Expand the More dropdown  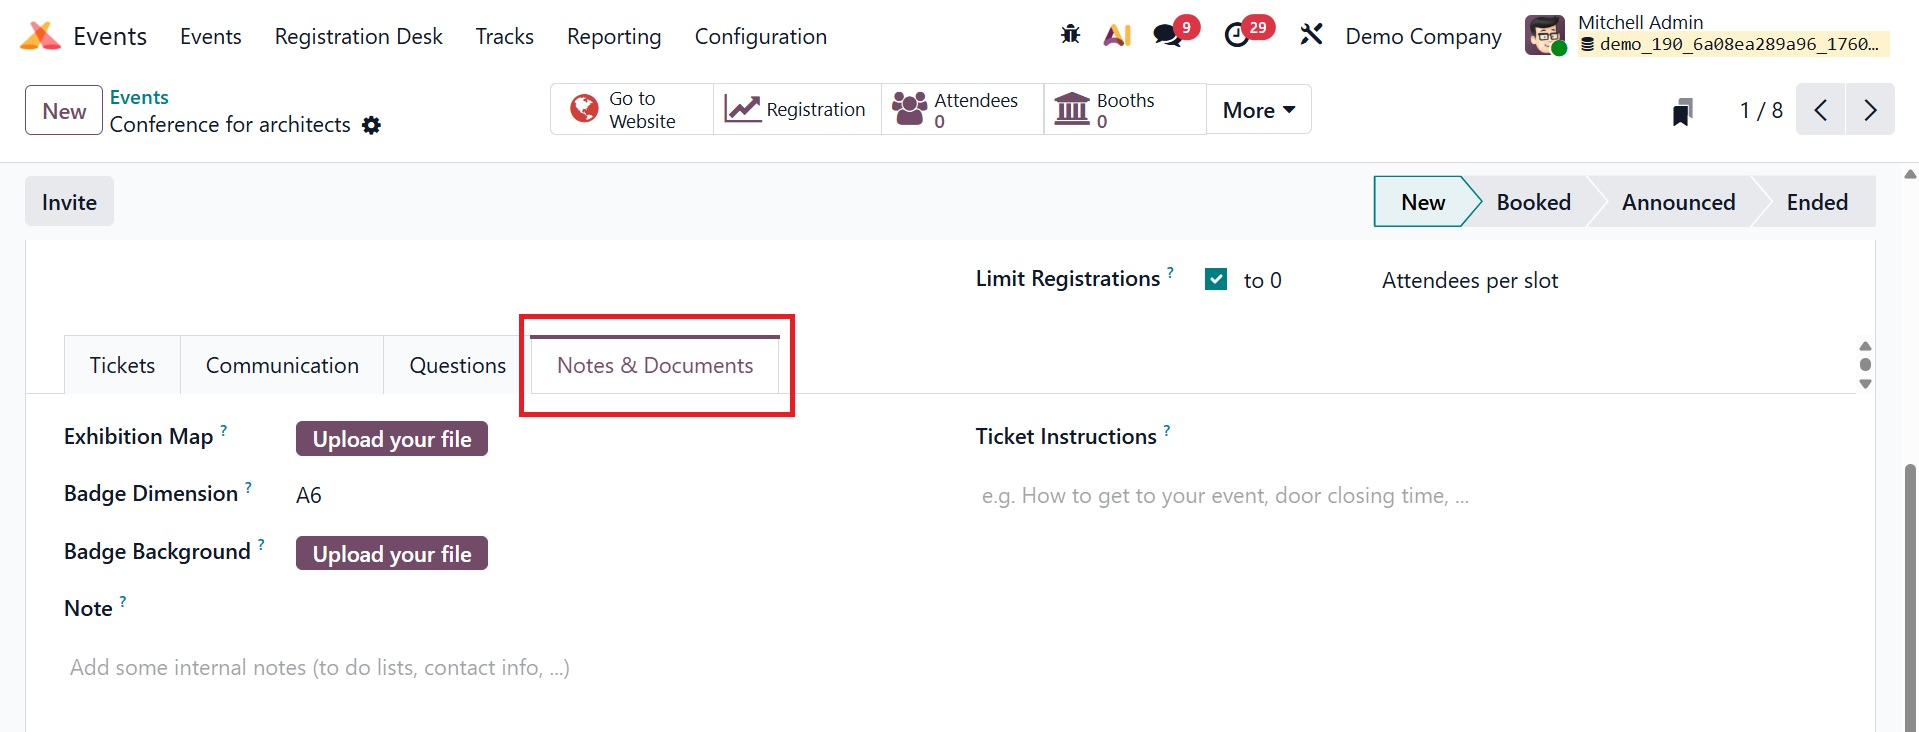click(x=1258, y=110)
